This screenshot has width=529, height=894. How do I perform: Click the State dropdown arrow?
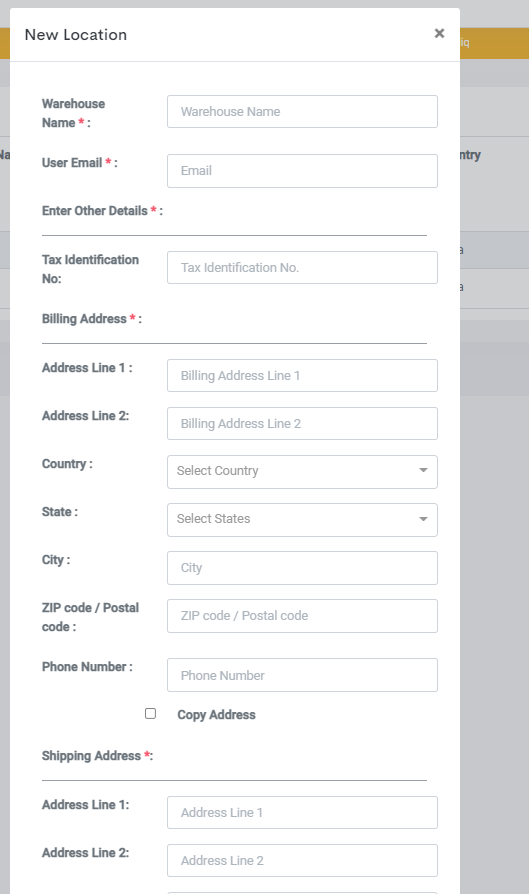tap(423, 519)
